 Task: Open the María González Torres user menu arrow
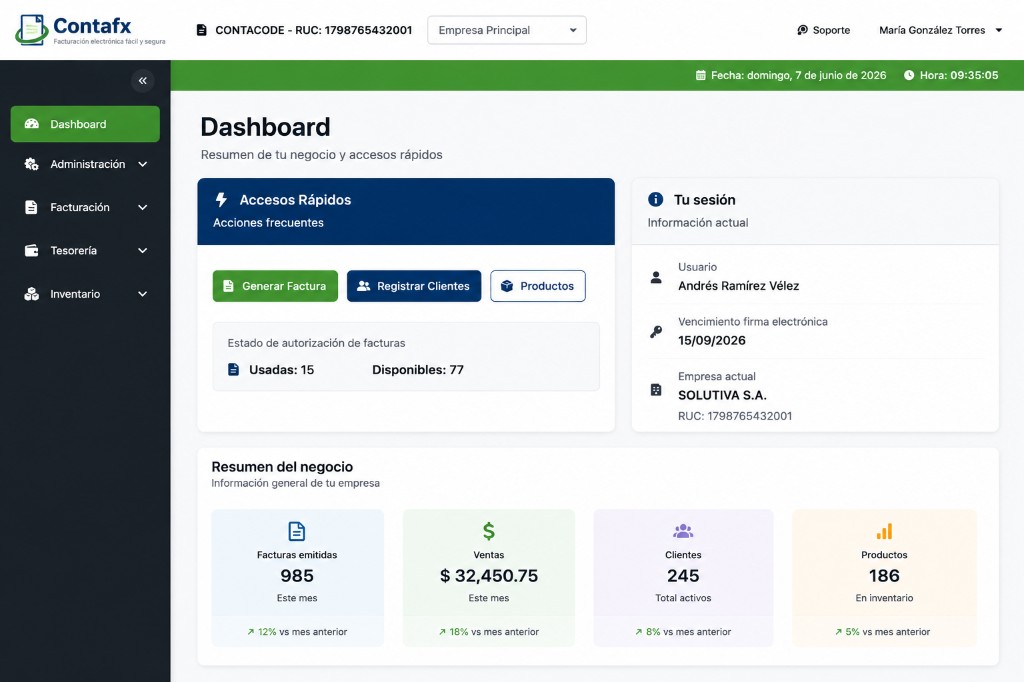click(x=999, y=30)
